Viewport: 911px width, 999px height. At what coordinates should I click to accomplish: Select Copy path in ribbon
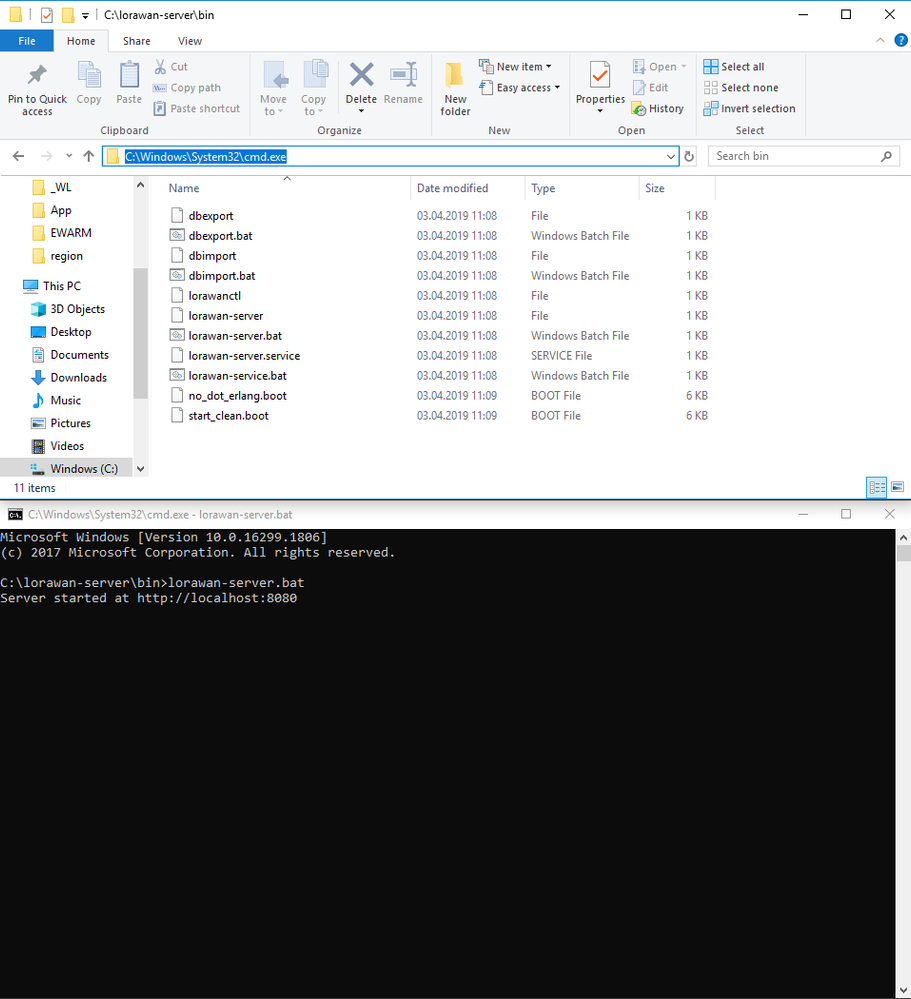tap(187, 88)
